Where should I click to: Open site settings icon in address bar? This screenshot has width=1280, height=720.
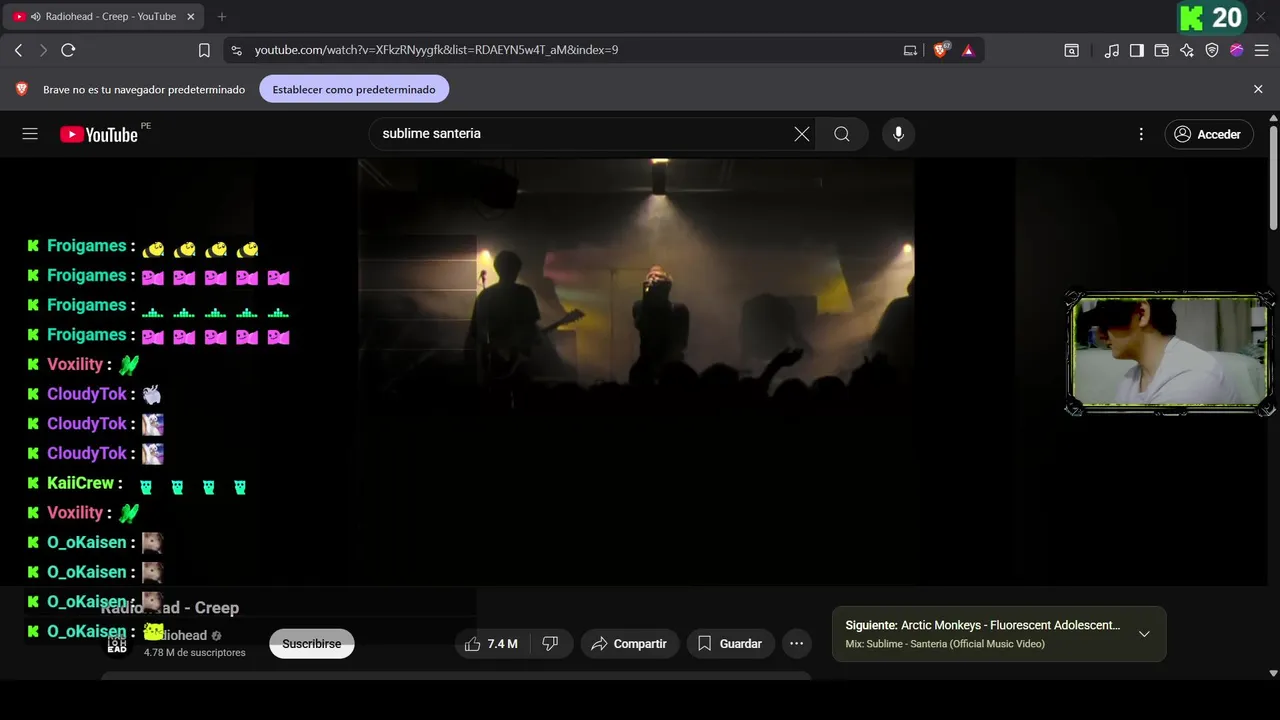click(x=236, y=50)
